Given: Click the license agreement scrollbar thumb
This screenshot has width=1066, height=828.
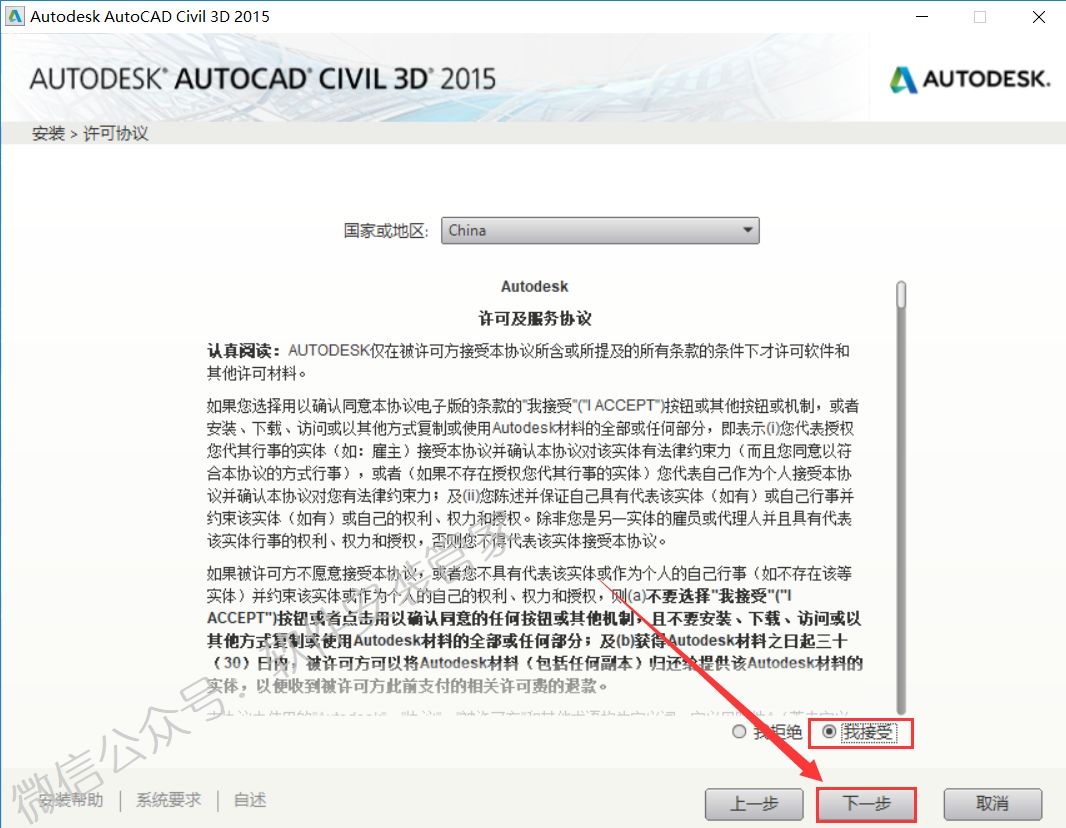Looking at the screenshot, I should coord(901,294).
